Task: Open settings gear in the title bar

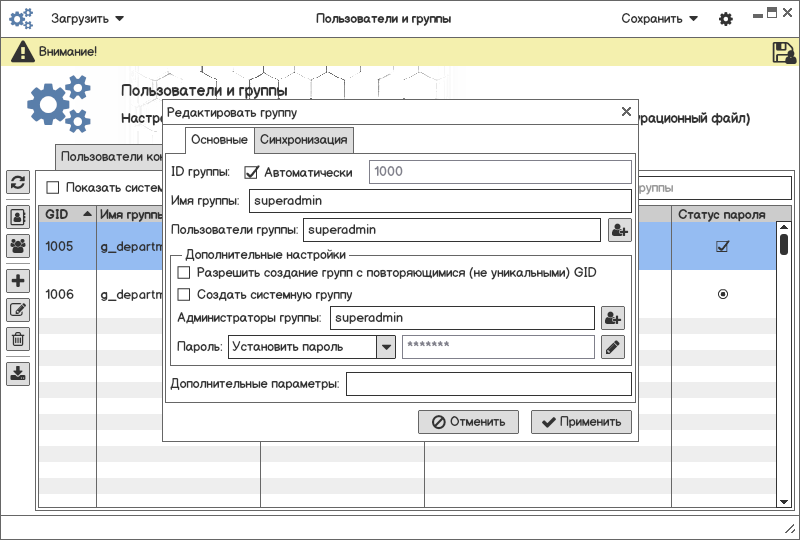Action: [726, 19]
